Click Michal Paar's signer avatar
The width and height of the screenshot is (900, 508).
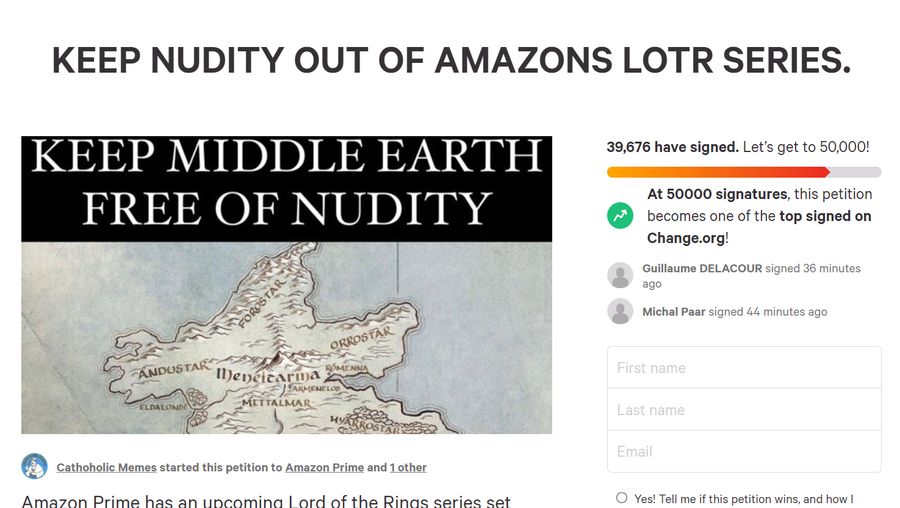coord(620,311)
